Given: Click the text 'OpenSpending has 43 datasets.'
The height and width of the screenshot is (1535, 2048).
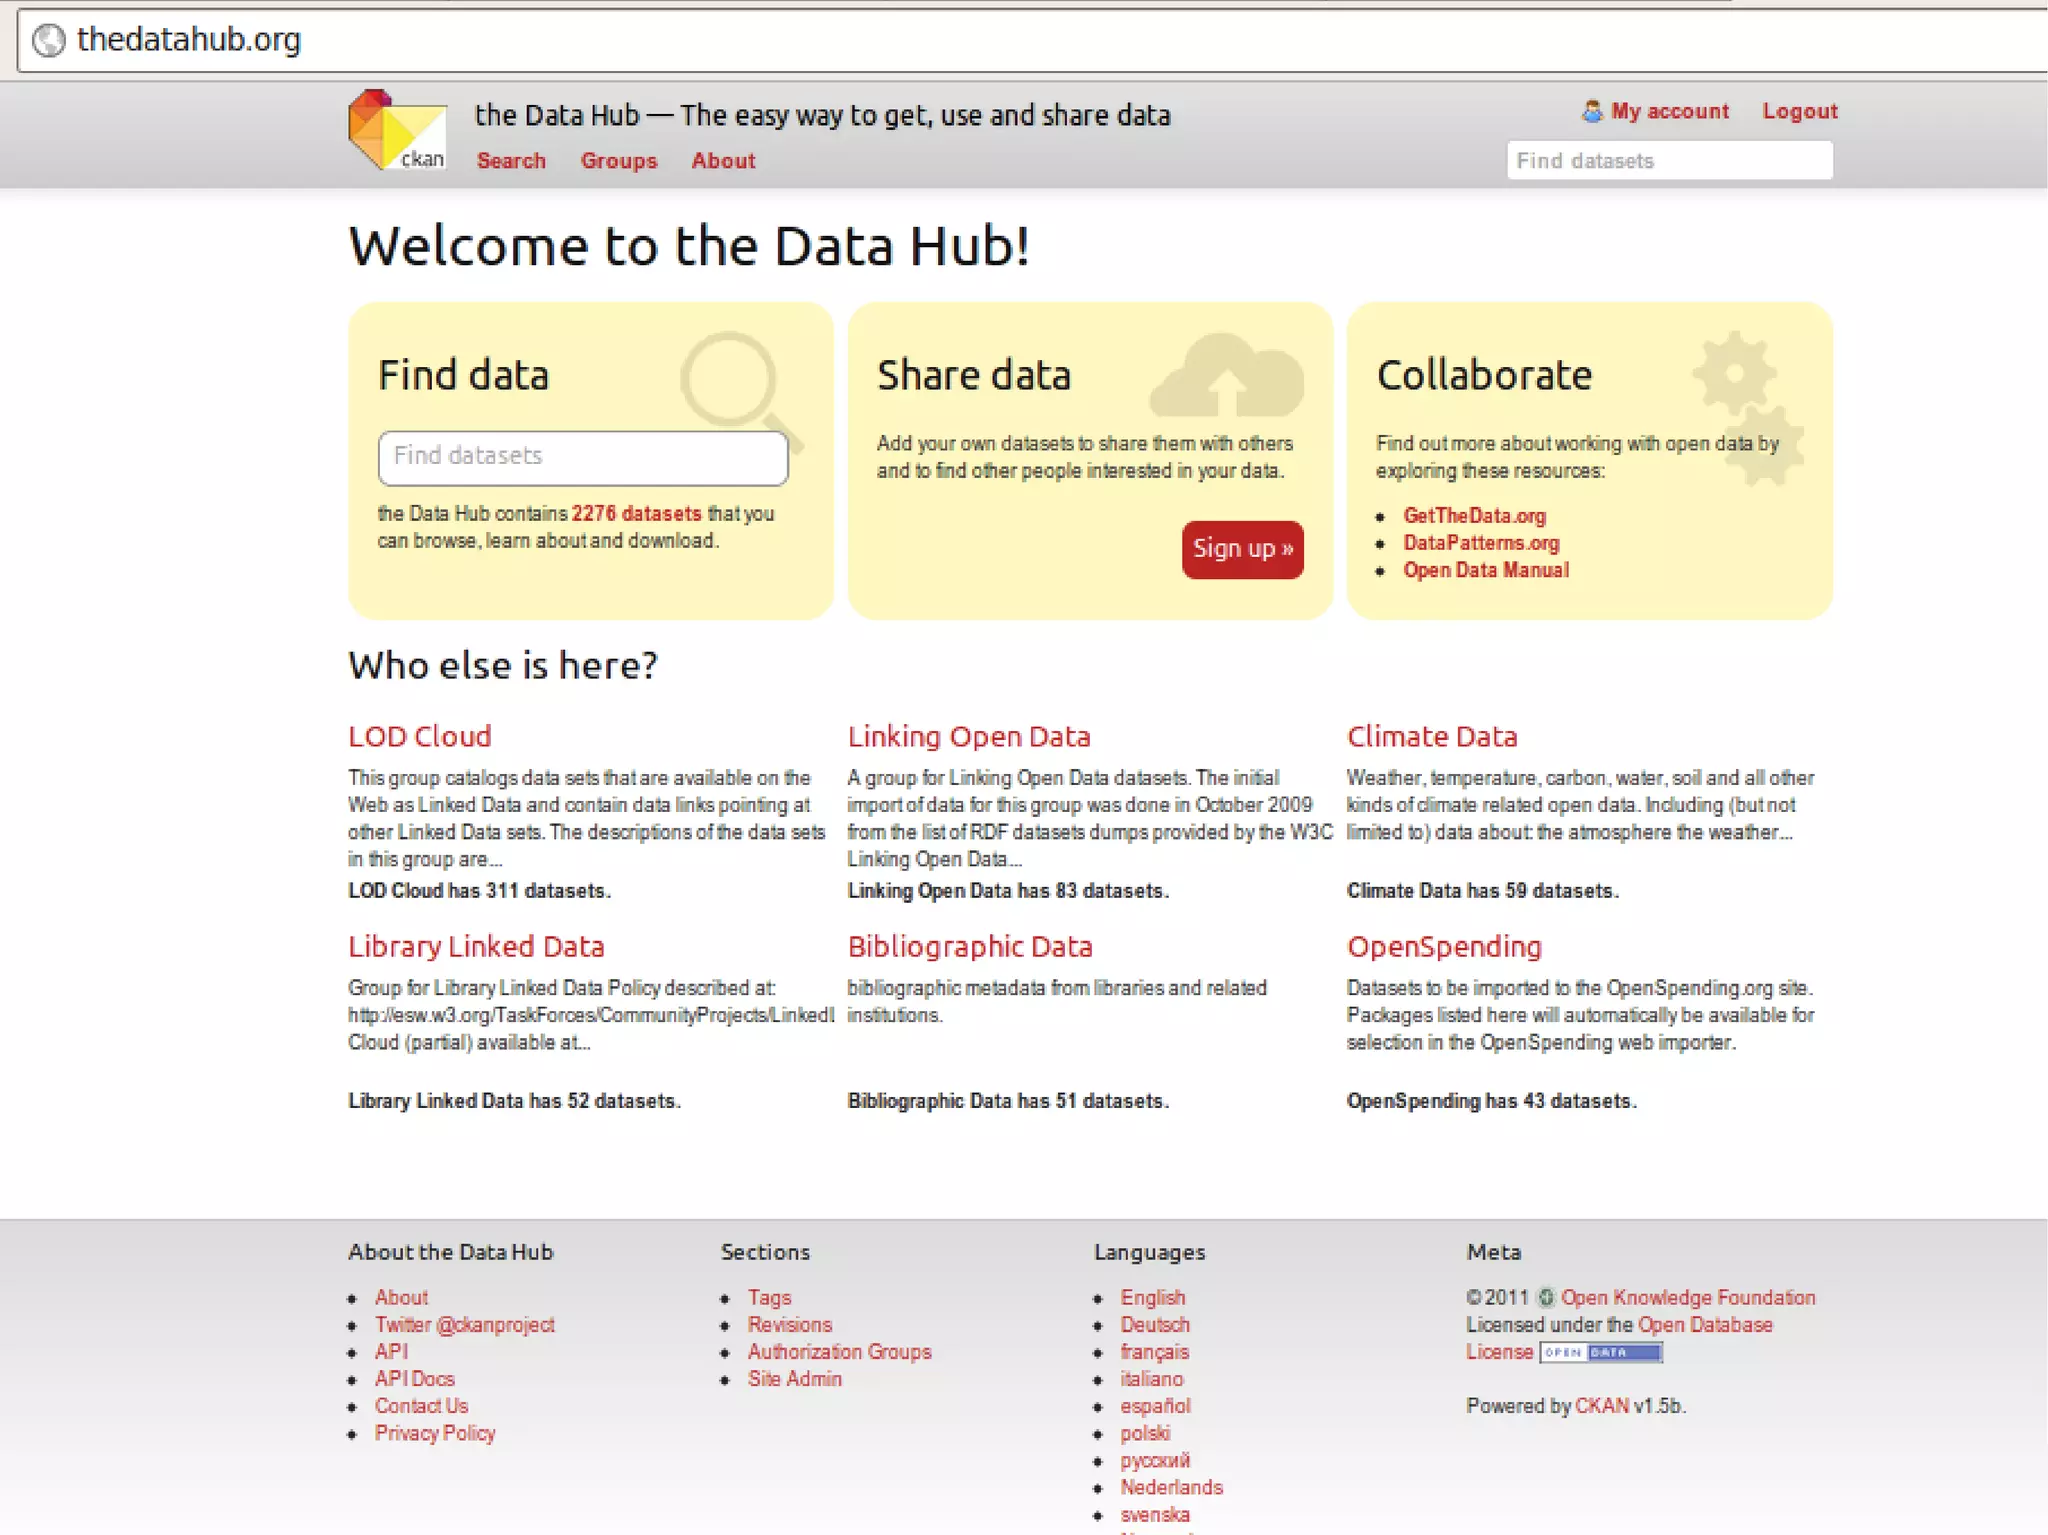Looking at the screenshot, I should click(1491, 1100).
